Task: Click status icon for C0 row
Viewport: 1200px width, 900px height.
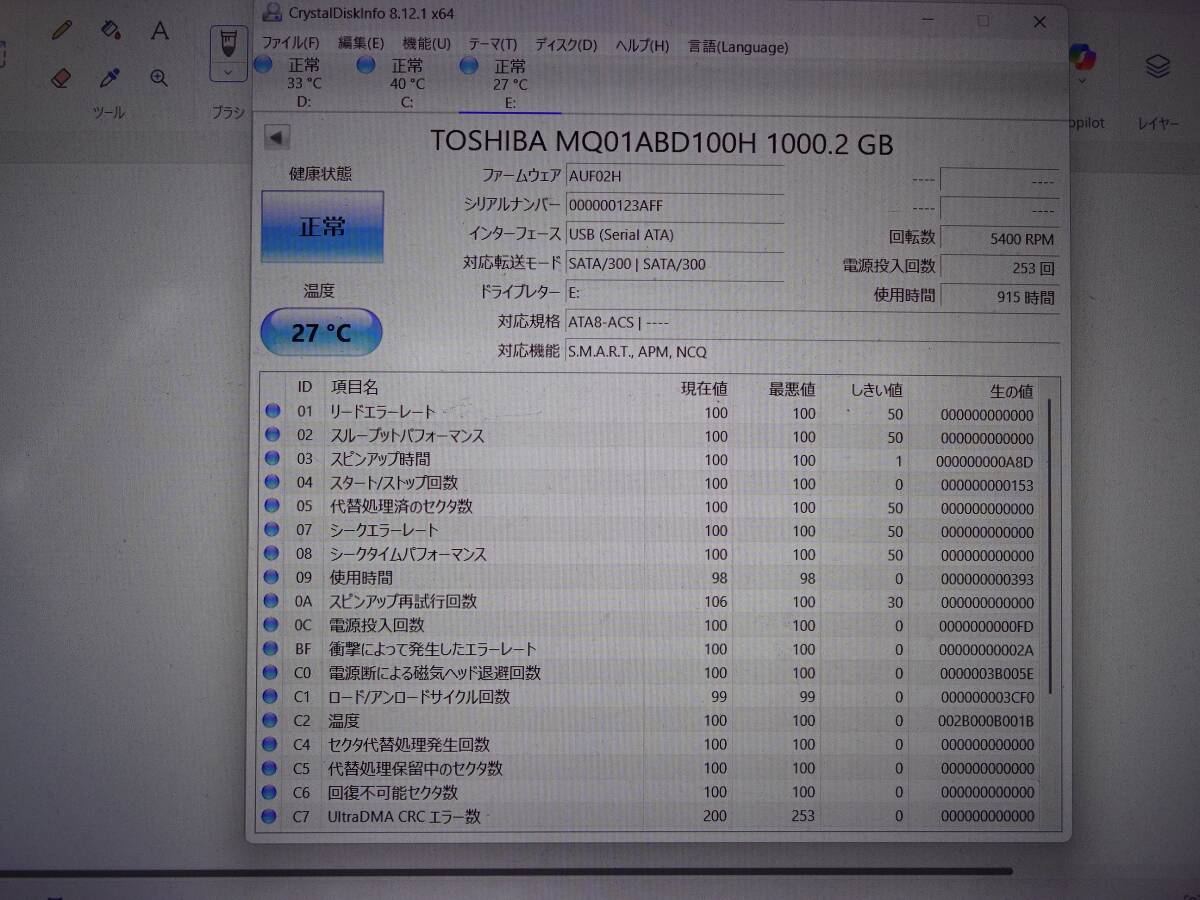Action: click(x=270, y=673)
